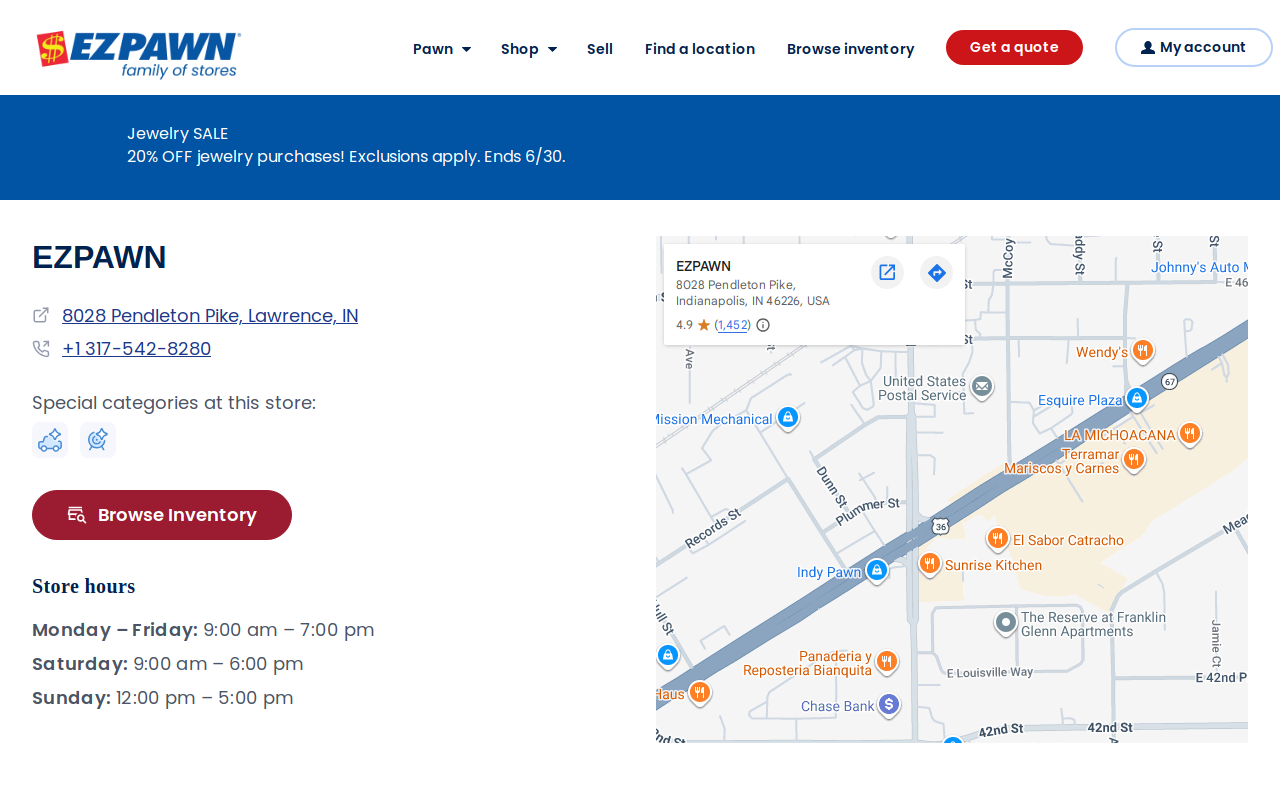This screenshot has width=1280, height=800.
Task: Click the info icon beside the review count
Action: [x=763, y=325]
